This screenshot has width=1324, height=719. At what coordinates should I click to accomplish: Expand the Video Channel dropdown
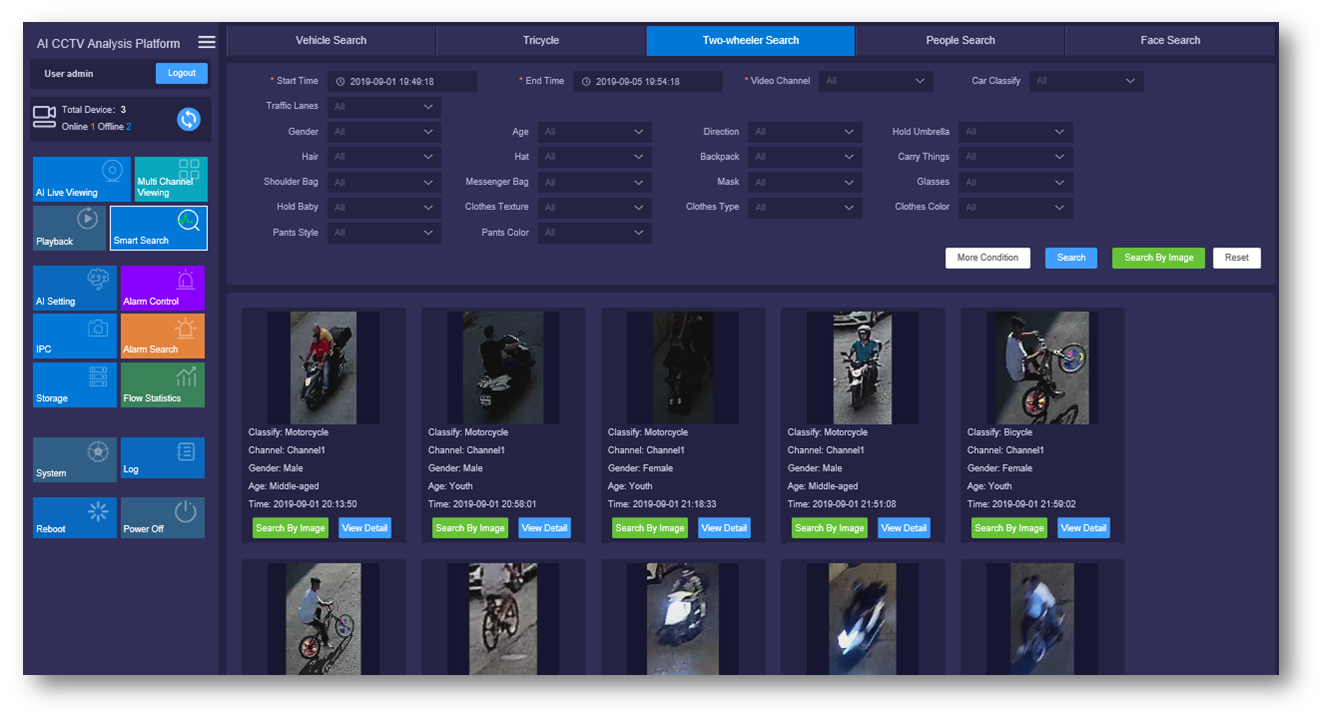pyautogui.click(x=875, y=81)
